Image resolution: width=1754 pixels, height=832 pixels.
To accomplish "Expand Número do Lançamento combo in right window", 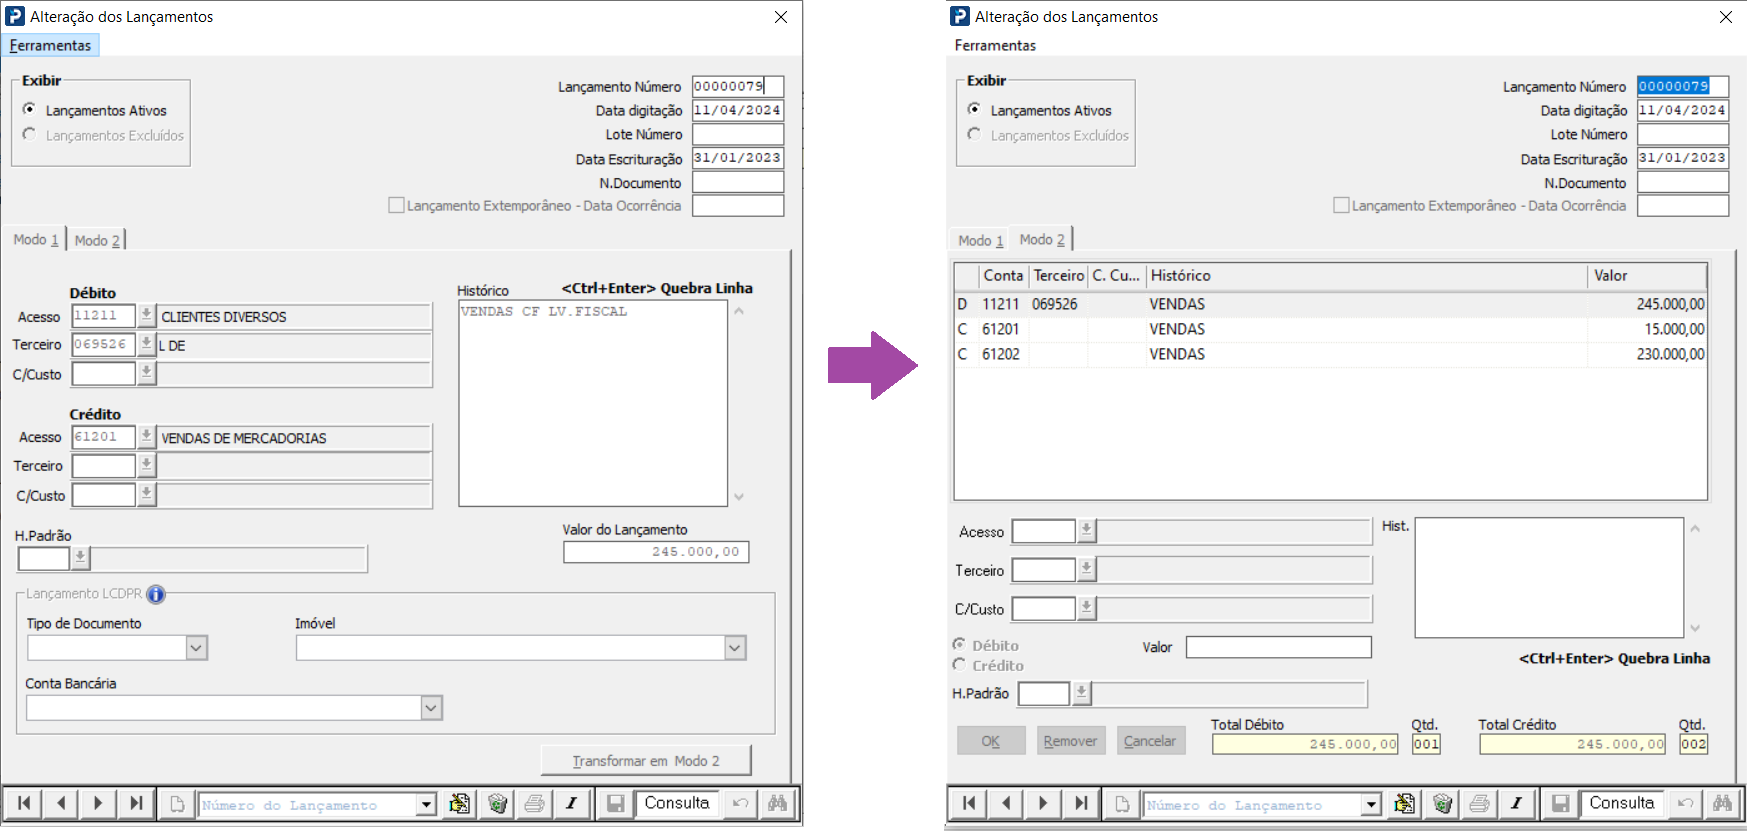I will (1372, 805).
